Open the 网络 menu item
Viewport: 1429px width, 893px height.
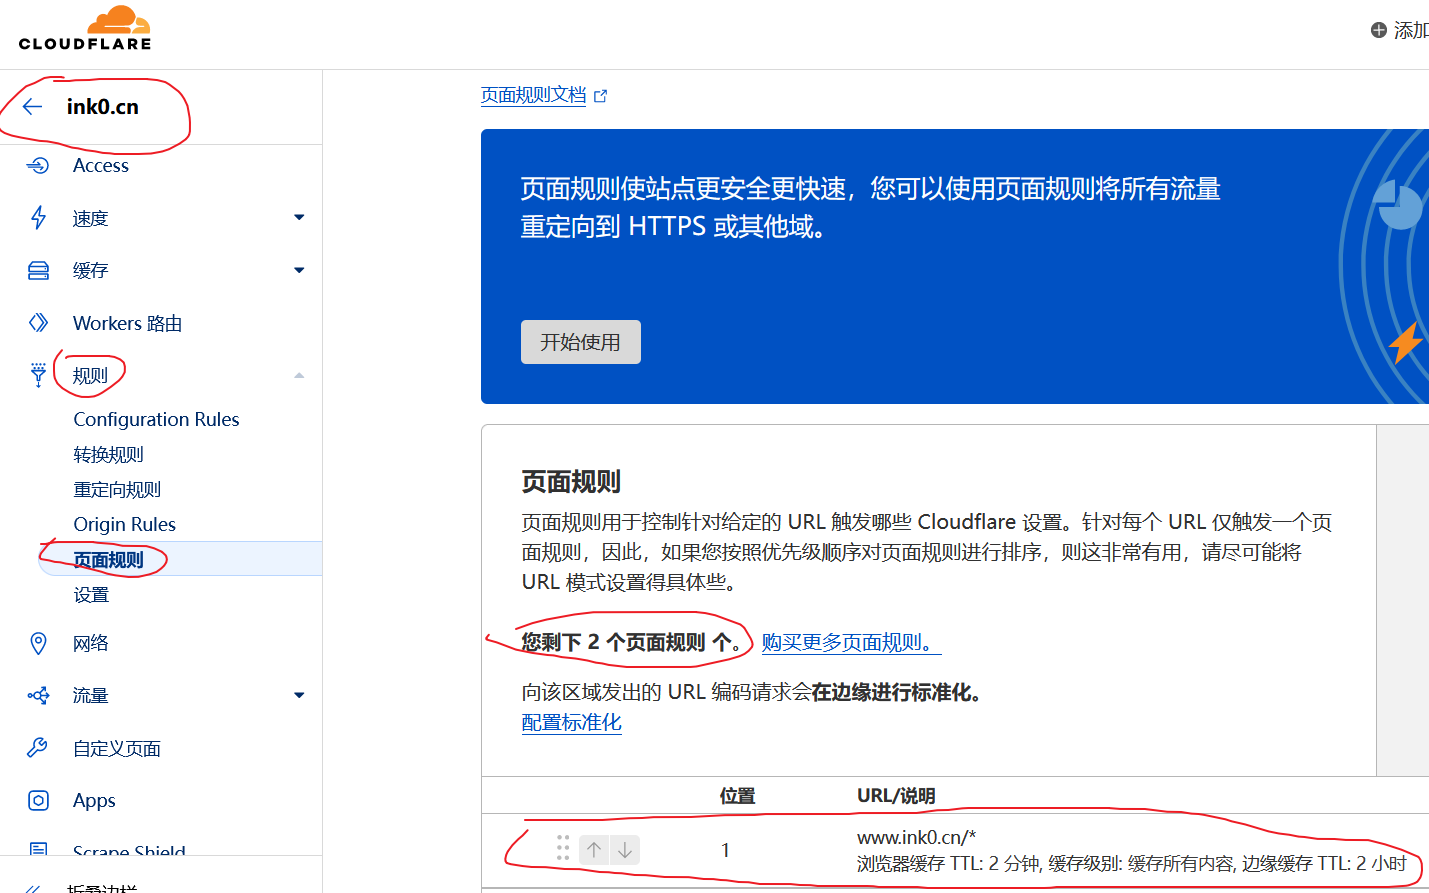(90, 643)
